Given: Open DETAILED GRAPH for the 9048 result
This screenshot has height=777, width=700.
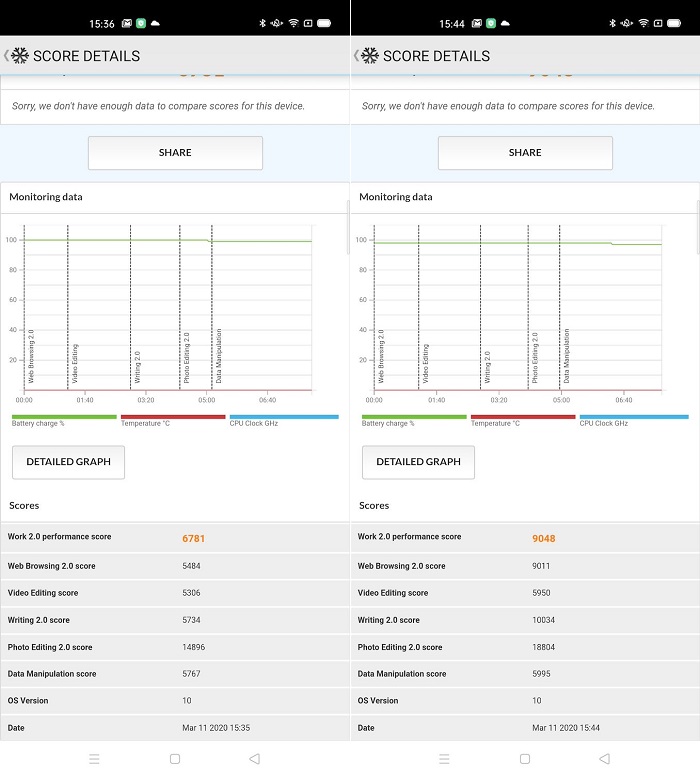Looking at the screenshot, I should [418, 462].
